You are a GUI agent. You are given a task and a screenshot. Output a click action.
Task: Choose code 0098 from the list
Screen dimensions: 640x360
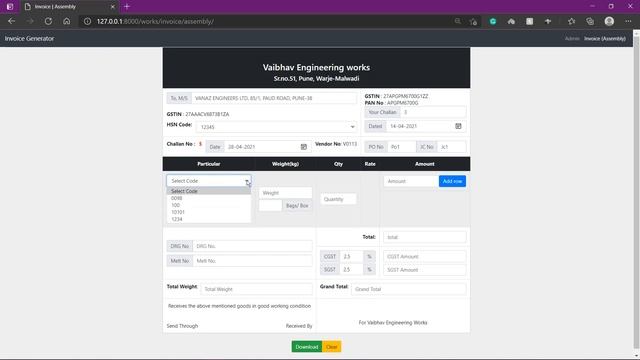point(209,198)
